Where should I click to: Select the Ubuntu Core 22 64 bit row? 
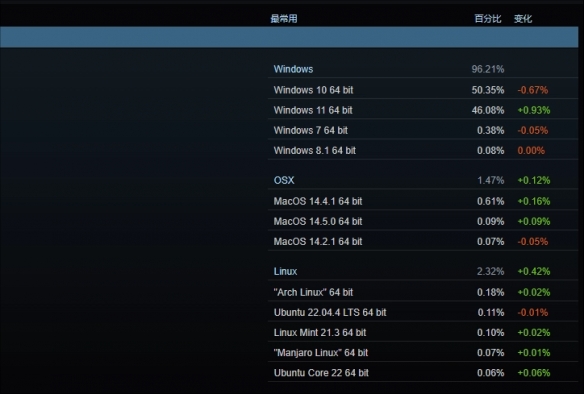coord(423,372)
